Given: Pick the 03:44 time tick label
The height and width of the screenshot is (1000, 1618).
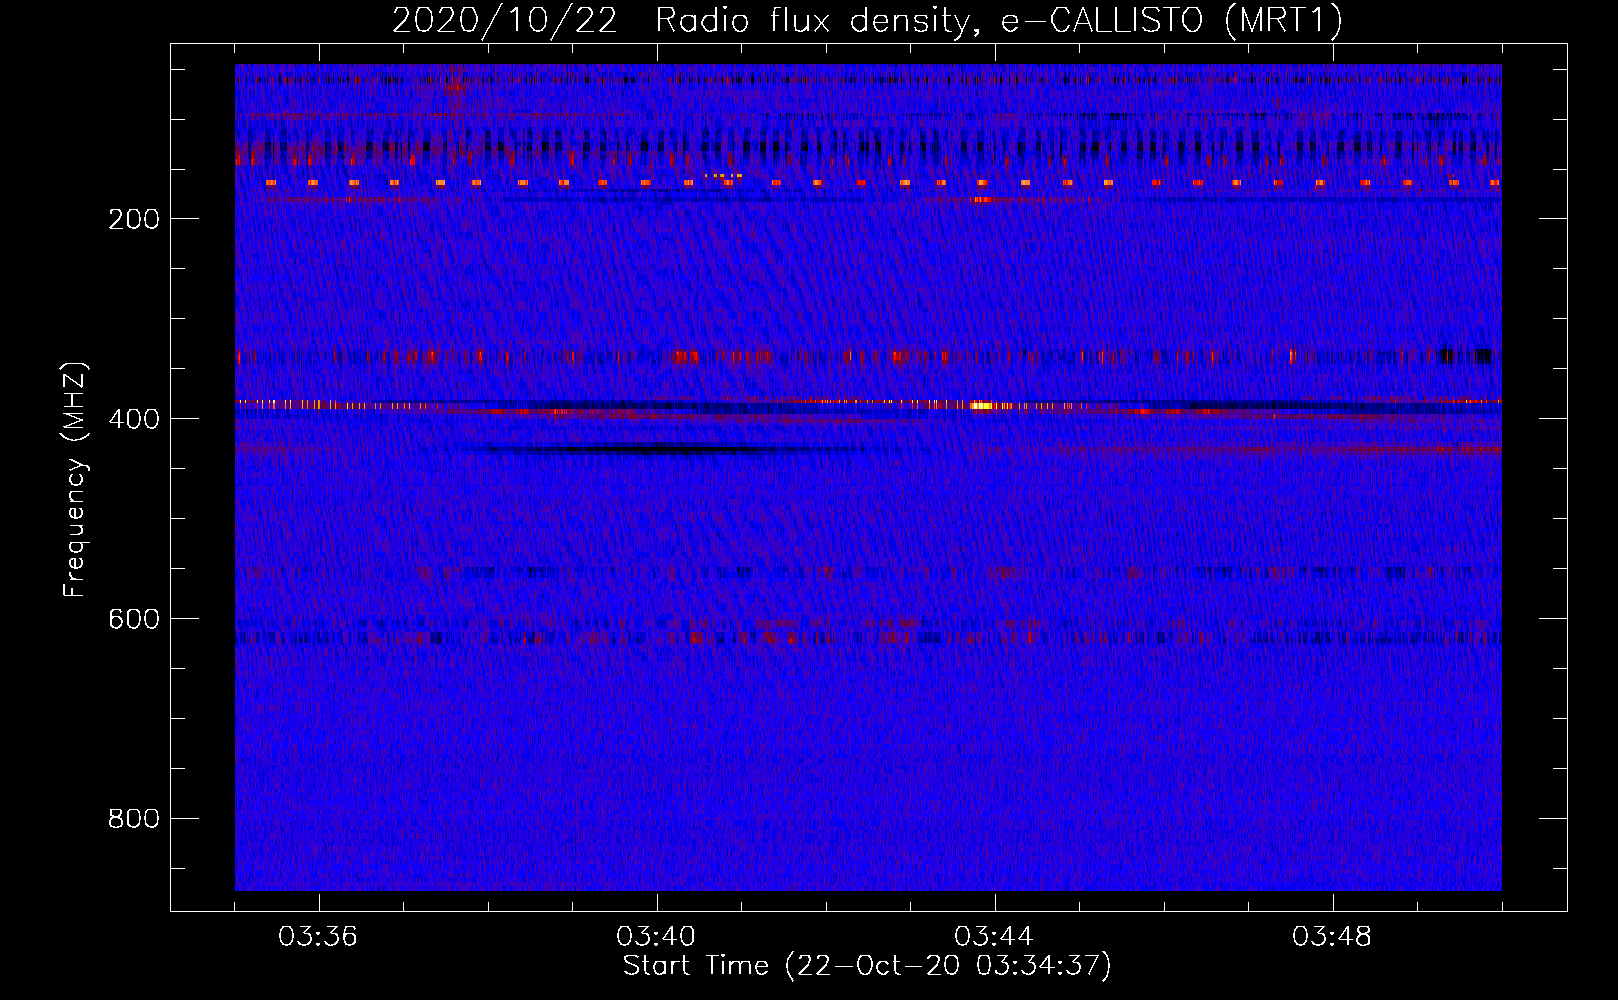Looking at the screenshot, I should tap(994, 937).
